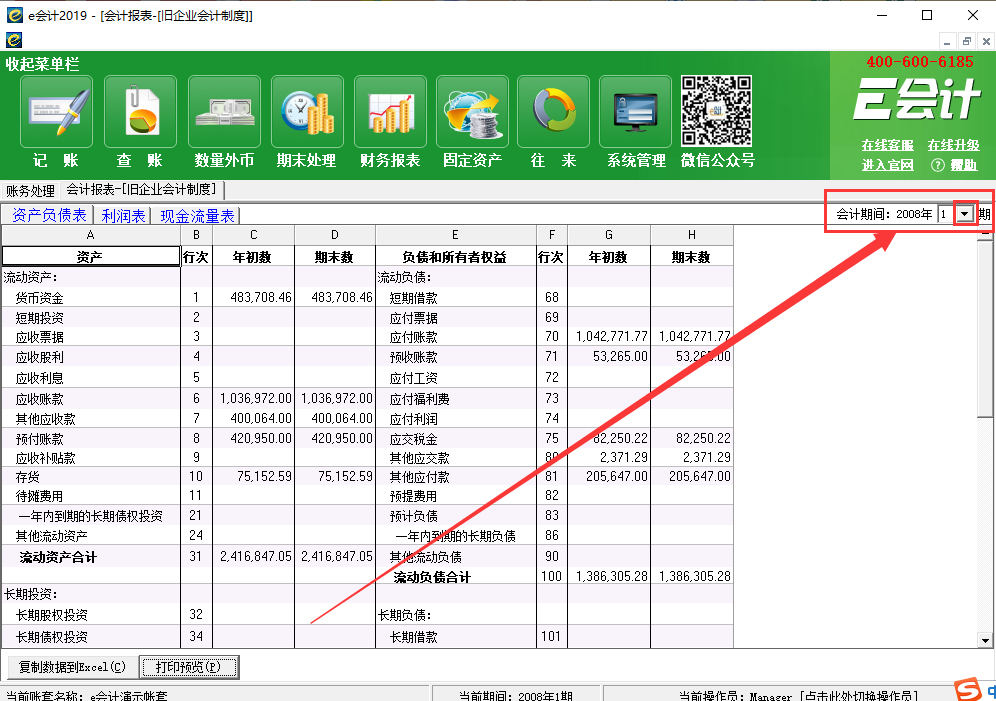Select column header H
996x701 pixels.
click(692, 235)
